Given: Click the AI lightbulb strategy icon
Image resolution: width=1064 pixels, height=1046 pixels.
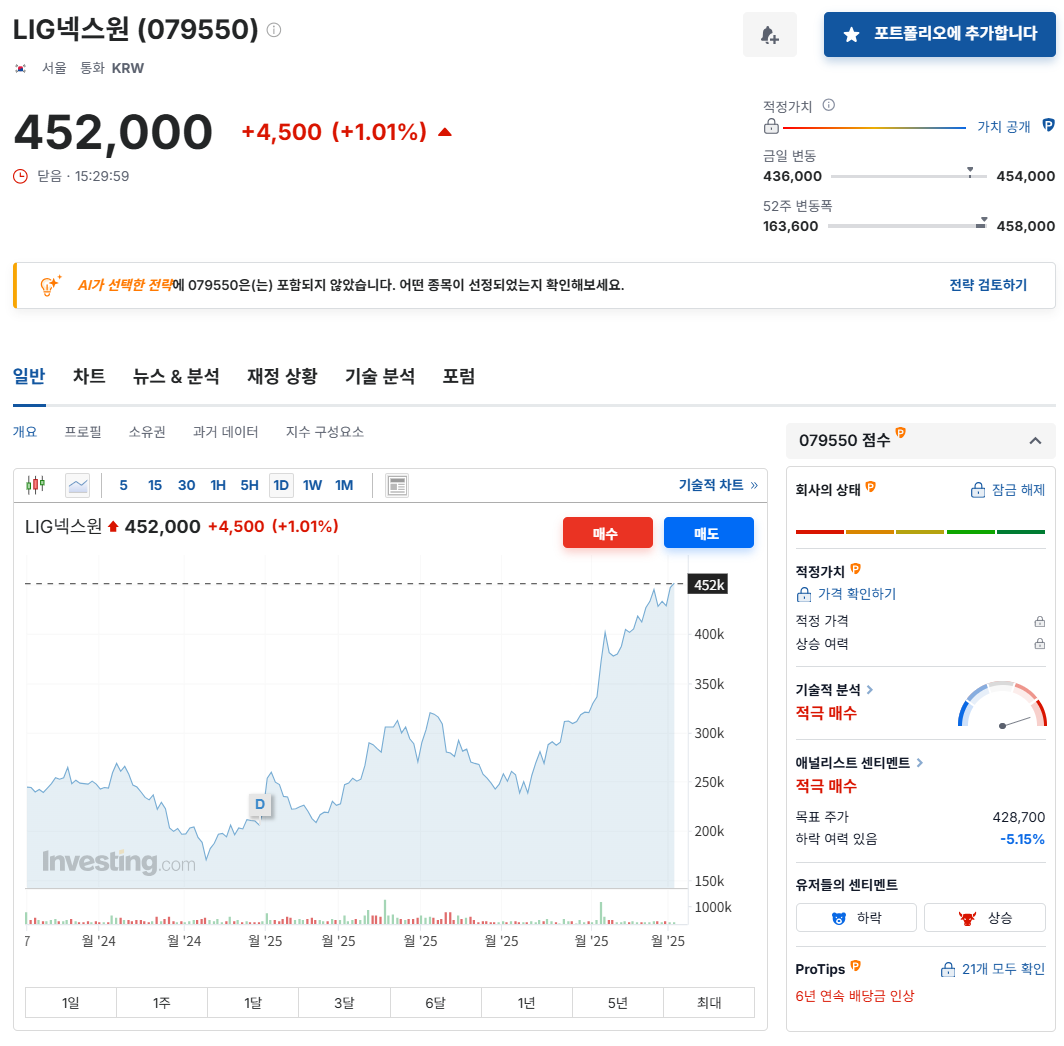Looking at the screenshot, I should tap(50, 286).
